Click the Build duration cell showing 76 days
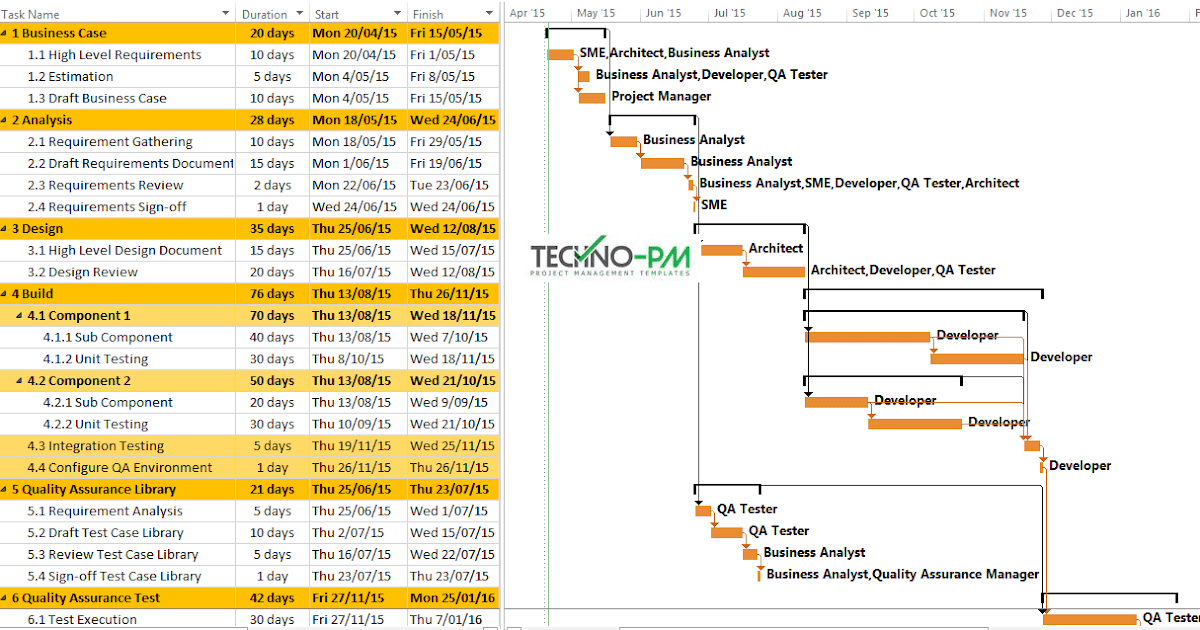The width and height of the screenshot is (1200, 630). (x=272, y=293)
